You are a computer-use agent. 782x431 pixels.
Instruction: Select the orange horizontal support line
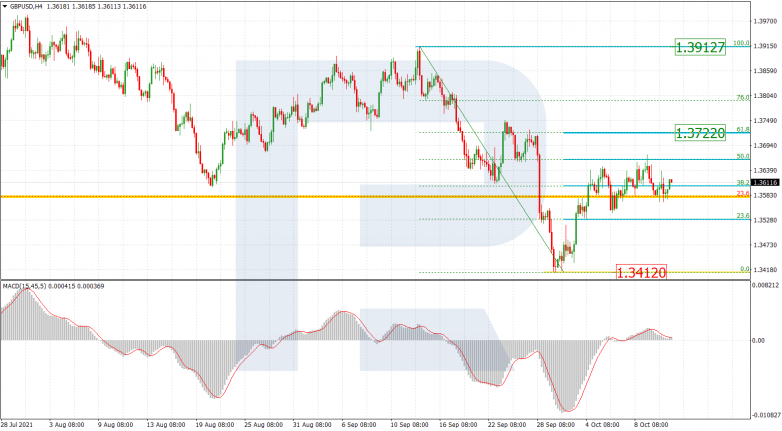pos(375,197)
